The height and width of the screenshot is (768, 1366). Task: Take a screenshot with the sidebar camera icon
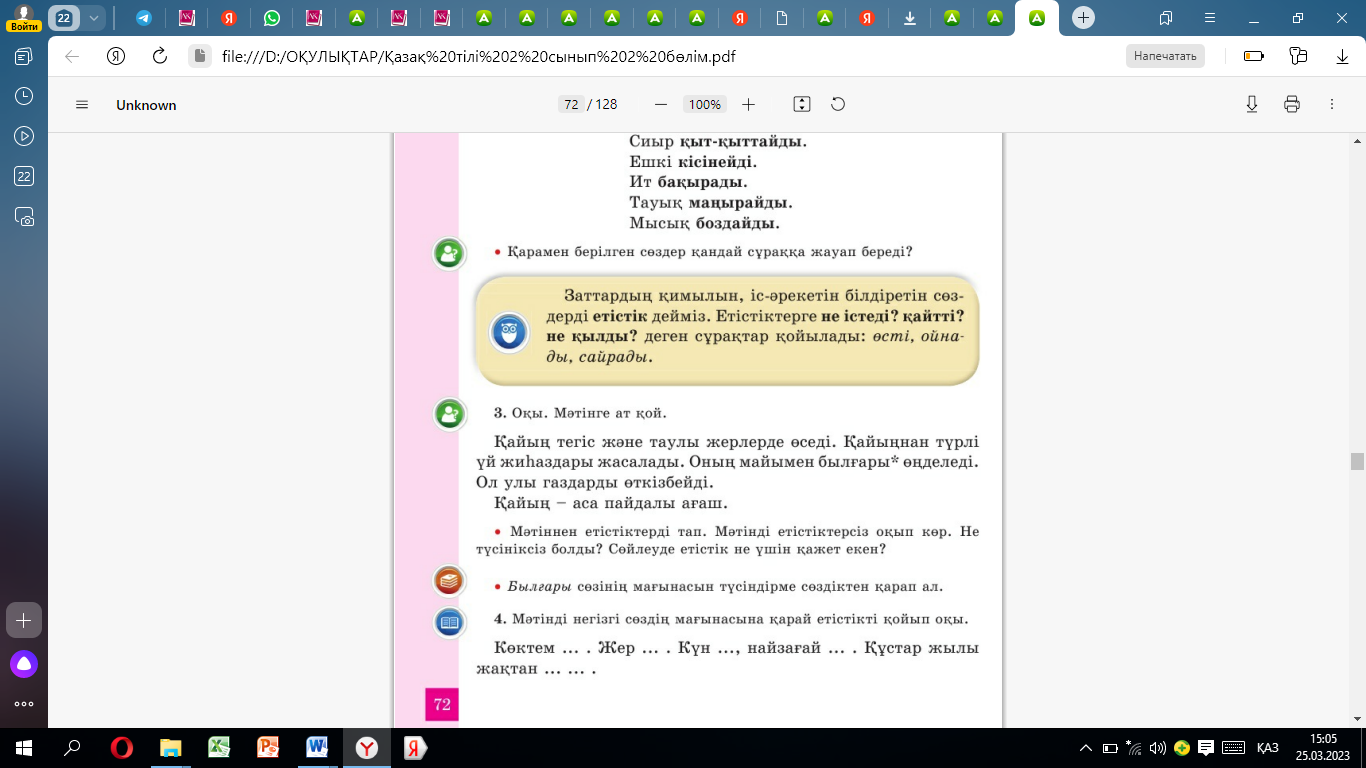click(x=24, y=216)
